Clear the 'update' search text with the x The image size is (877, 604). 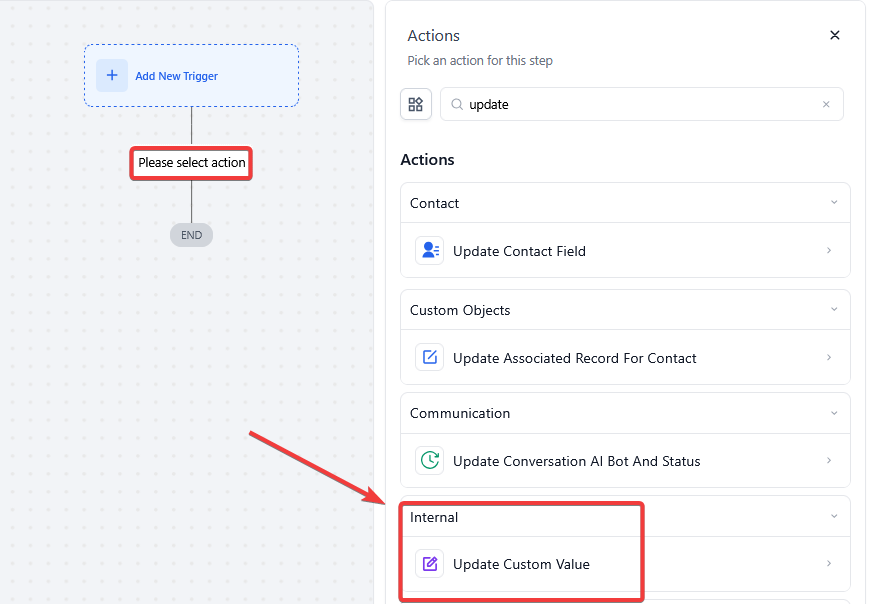coord(826,104)
